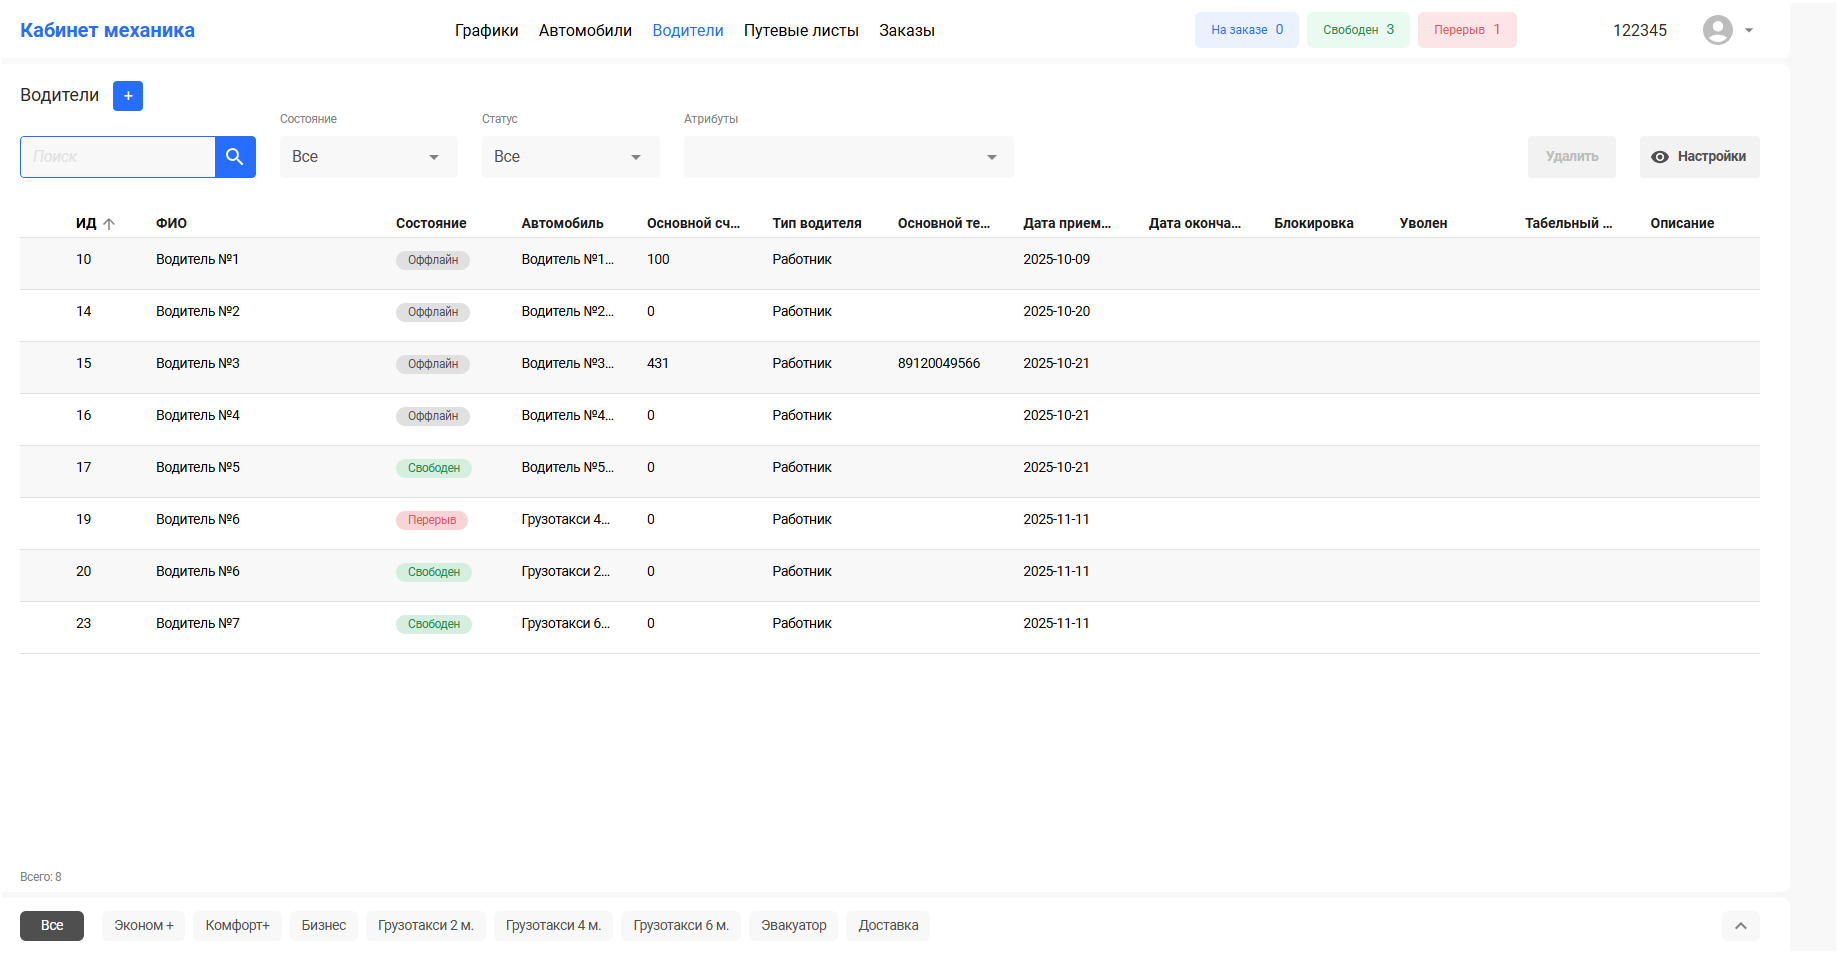
Task: Open the Путевые листы section
Action: (801, 31)
